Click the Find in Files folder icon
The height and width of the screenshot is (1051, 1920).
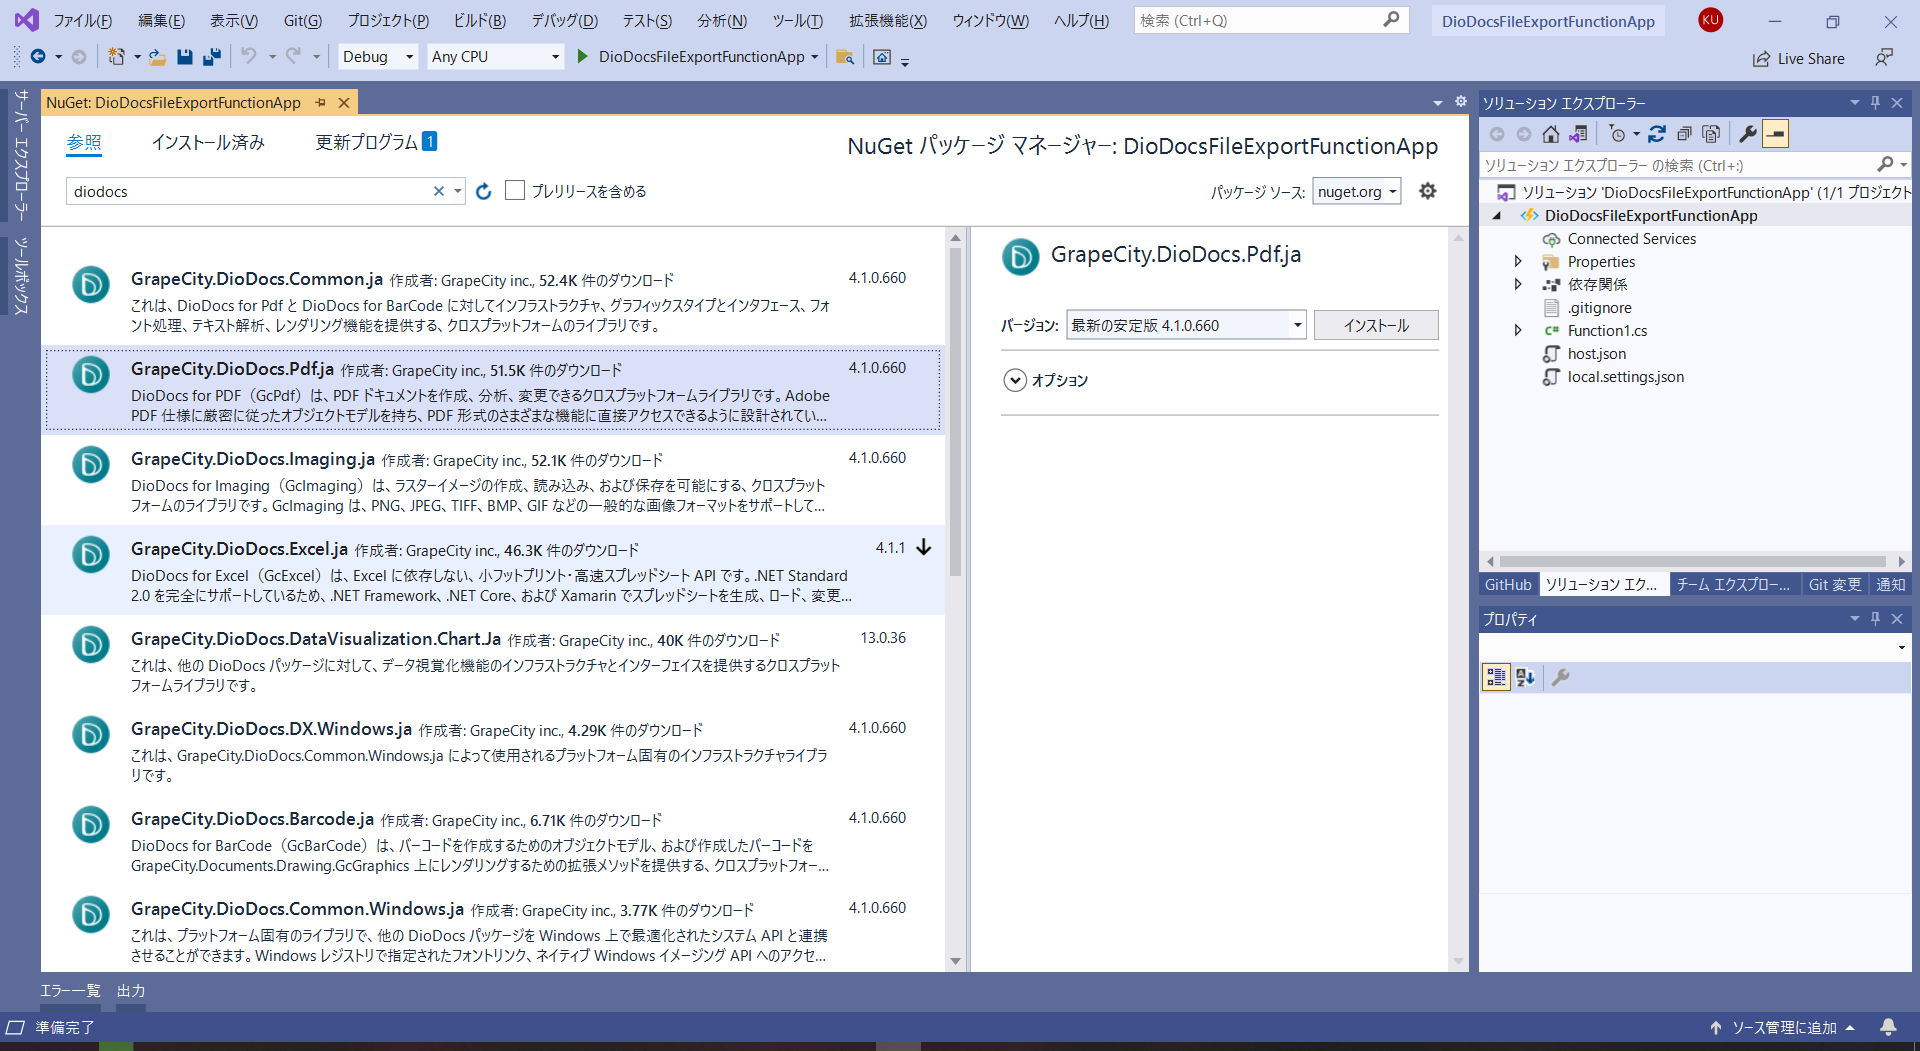pyautogui.click(x=845, y=57)
